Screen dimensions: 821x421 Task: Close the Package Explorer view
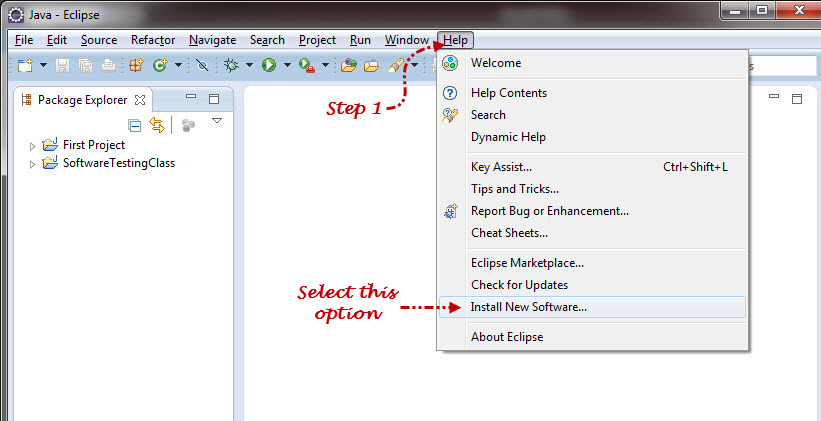point(140,99)
